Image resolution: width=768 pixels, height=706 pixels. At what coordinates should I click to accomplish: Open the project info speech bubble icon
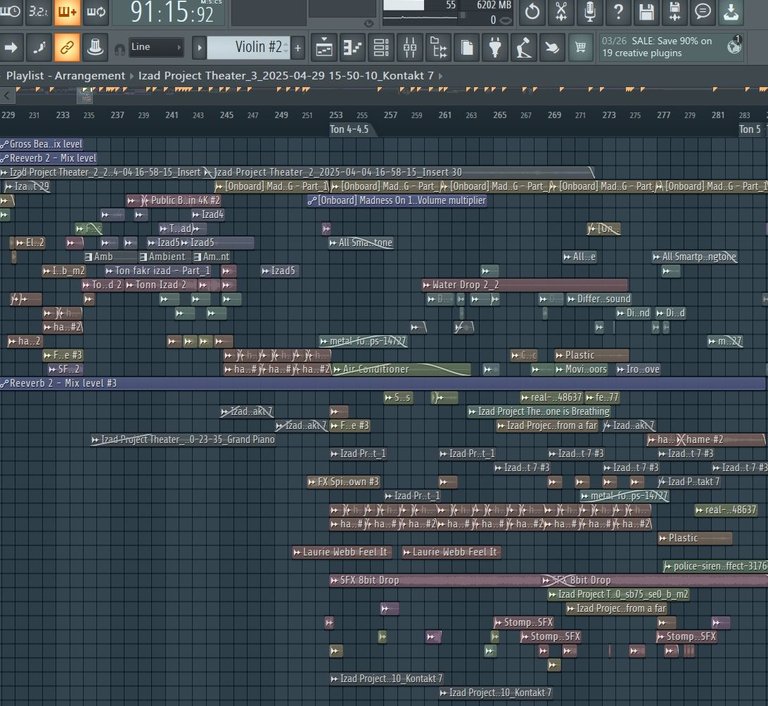[x=703, y=11]
